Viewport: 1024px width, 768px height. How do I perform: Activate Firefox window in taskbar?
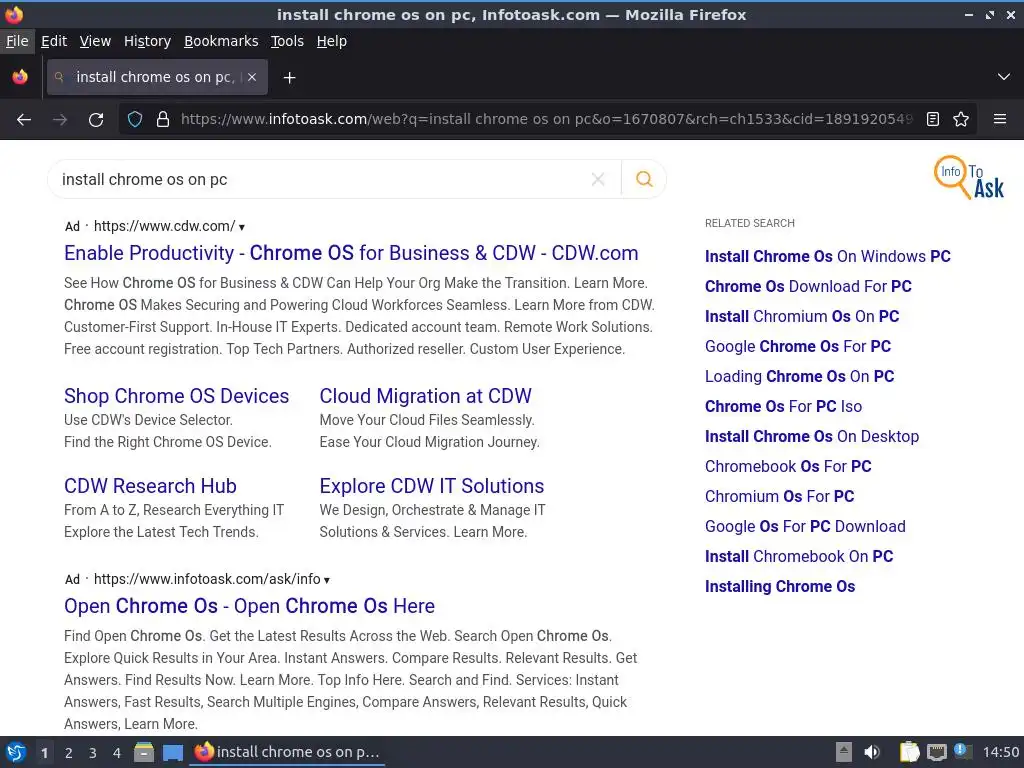[287, 752]
